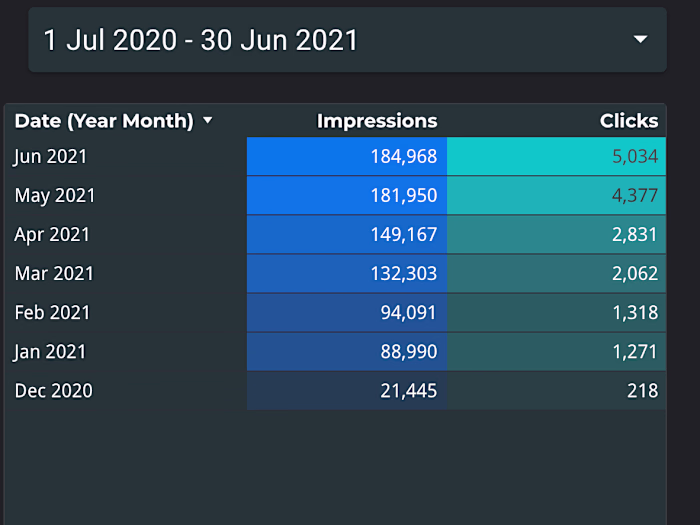700x525 pixels.
Task: Select the Jan 2021 row label
Action: [x=50, y=351]
